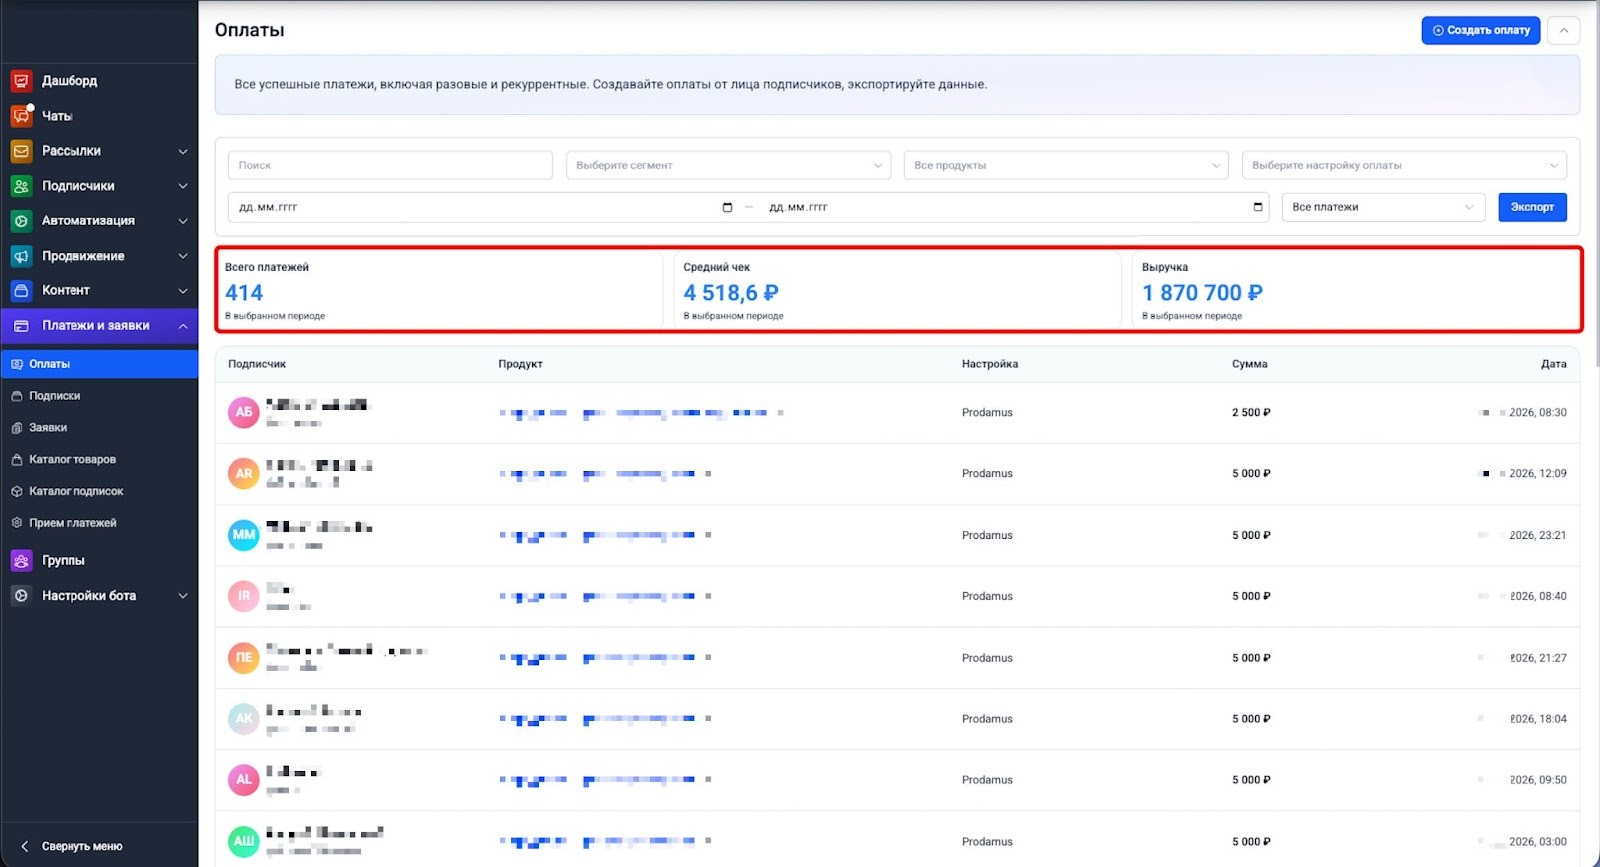1600x867 pixels.
Task: Go to Подписки in the sidebar
Action: [55, 396]
